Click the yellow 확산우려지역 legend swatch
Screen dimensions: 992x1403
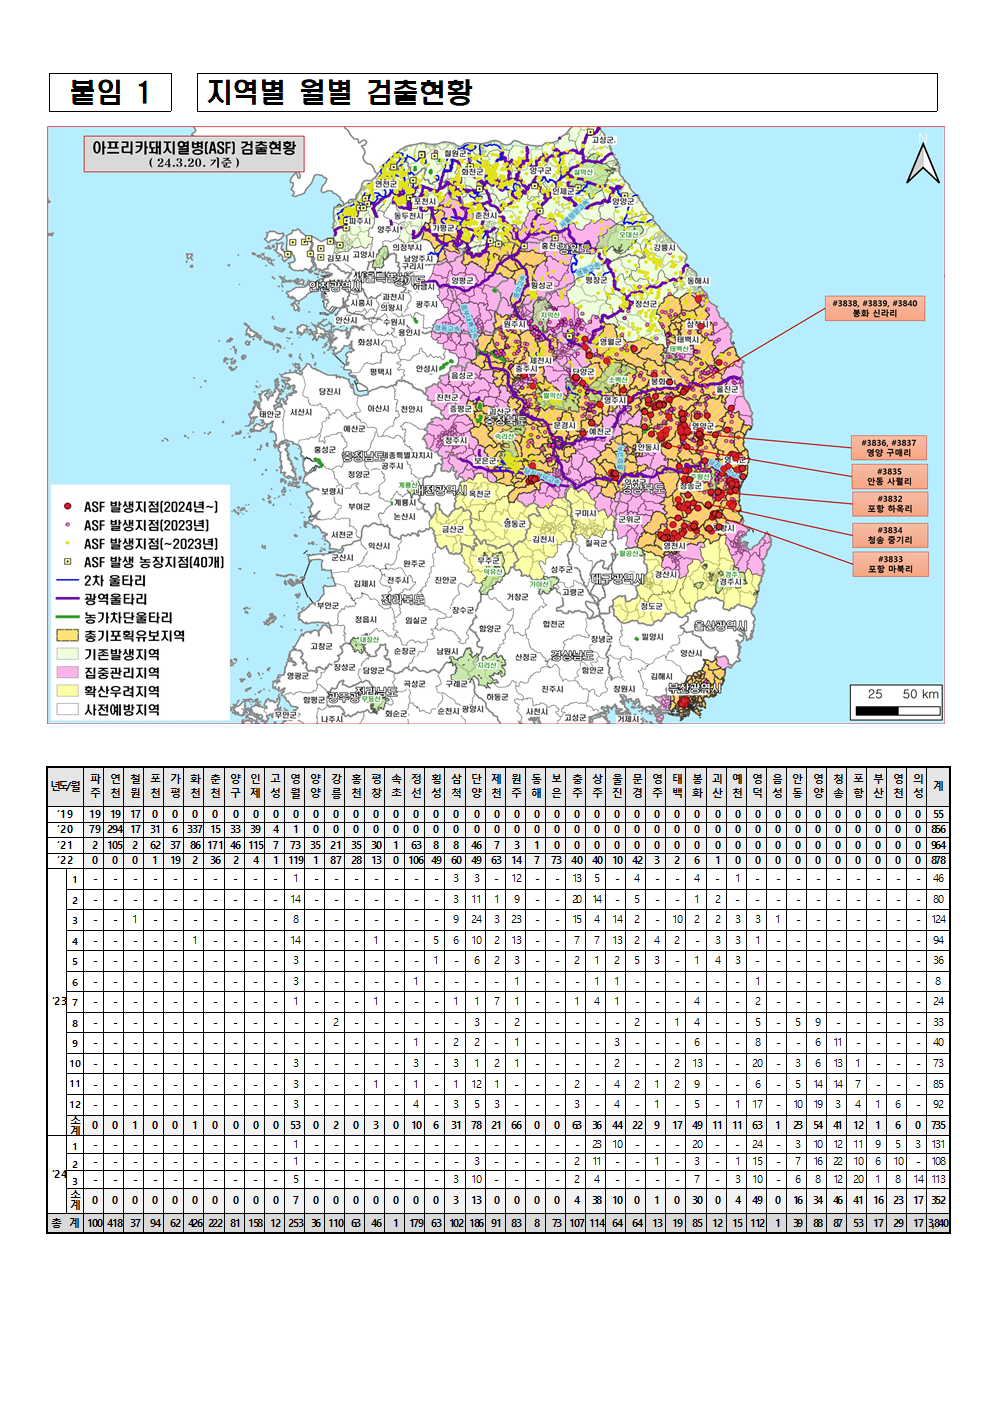point(67,691)
